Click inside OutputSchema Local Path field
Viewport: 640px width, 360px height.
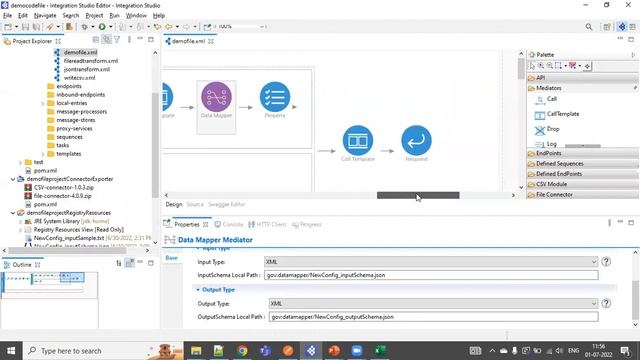(433, 317)
